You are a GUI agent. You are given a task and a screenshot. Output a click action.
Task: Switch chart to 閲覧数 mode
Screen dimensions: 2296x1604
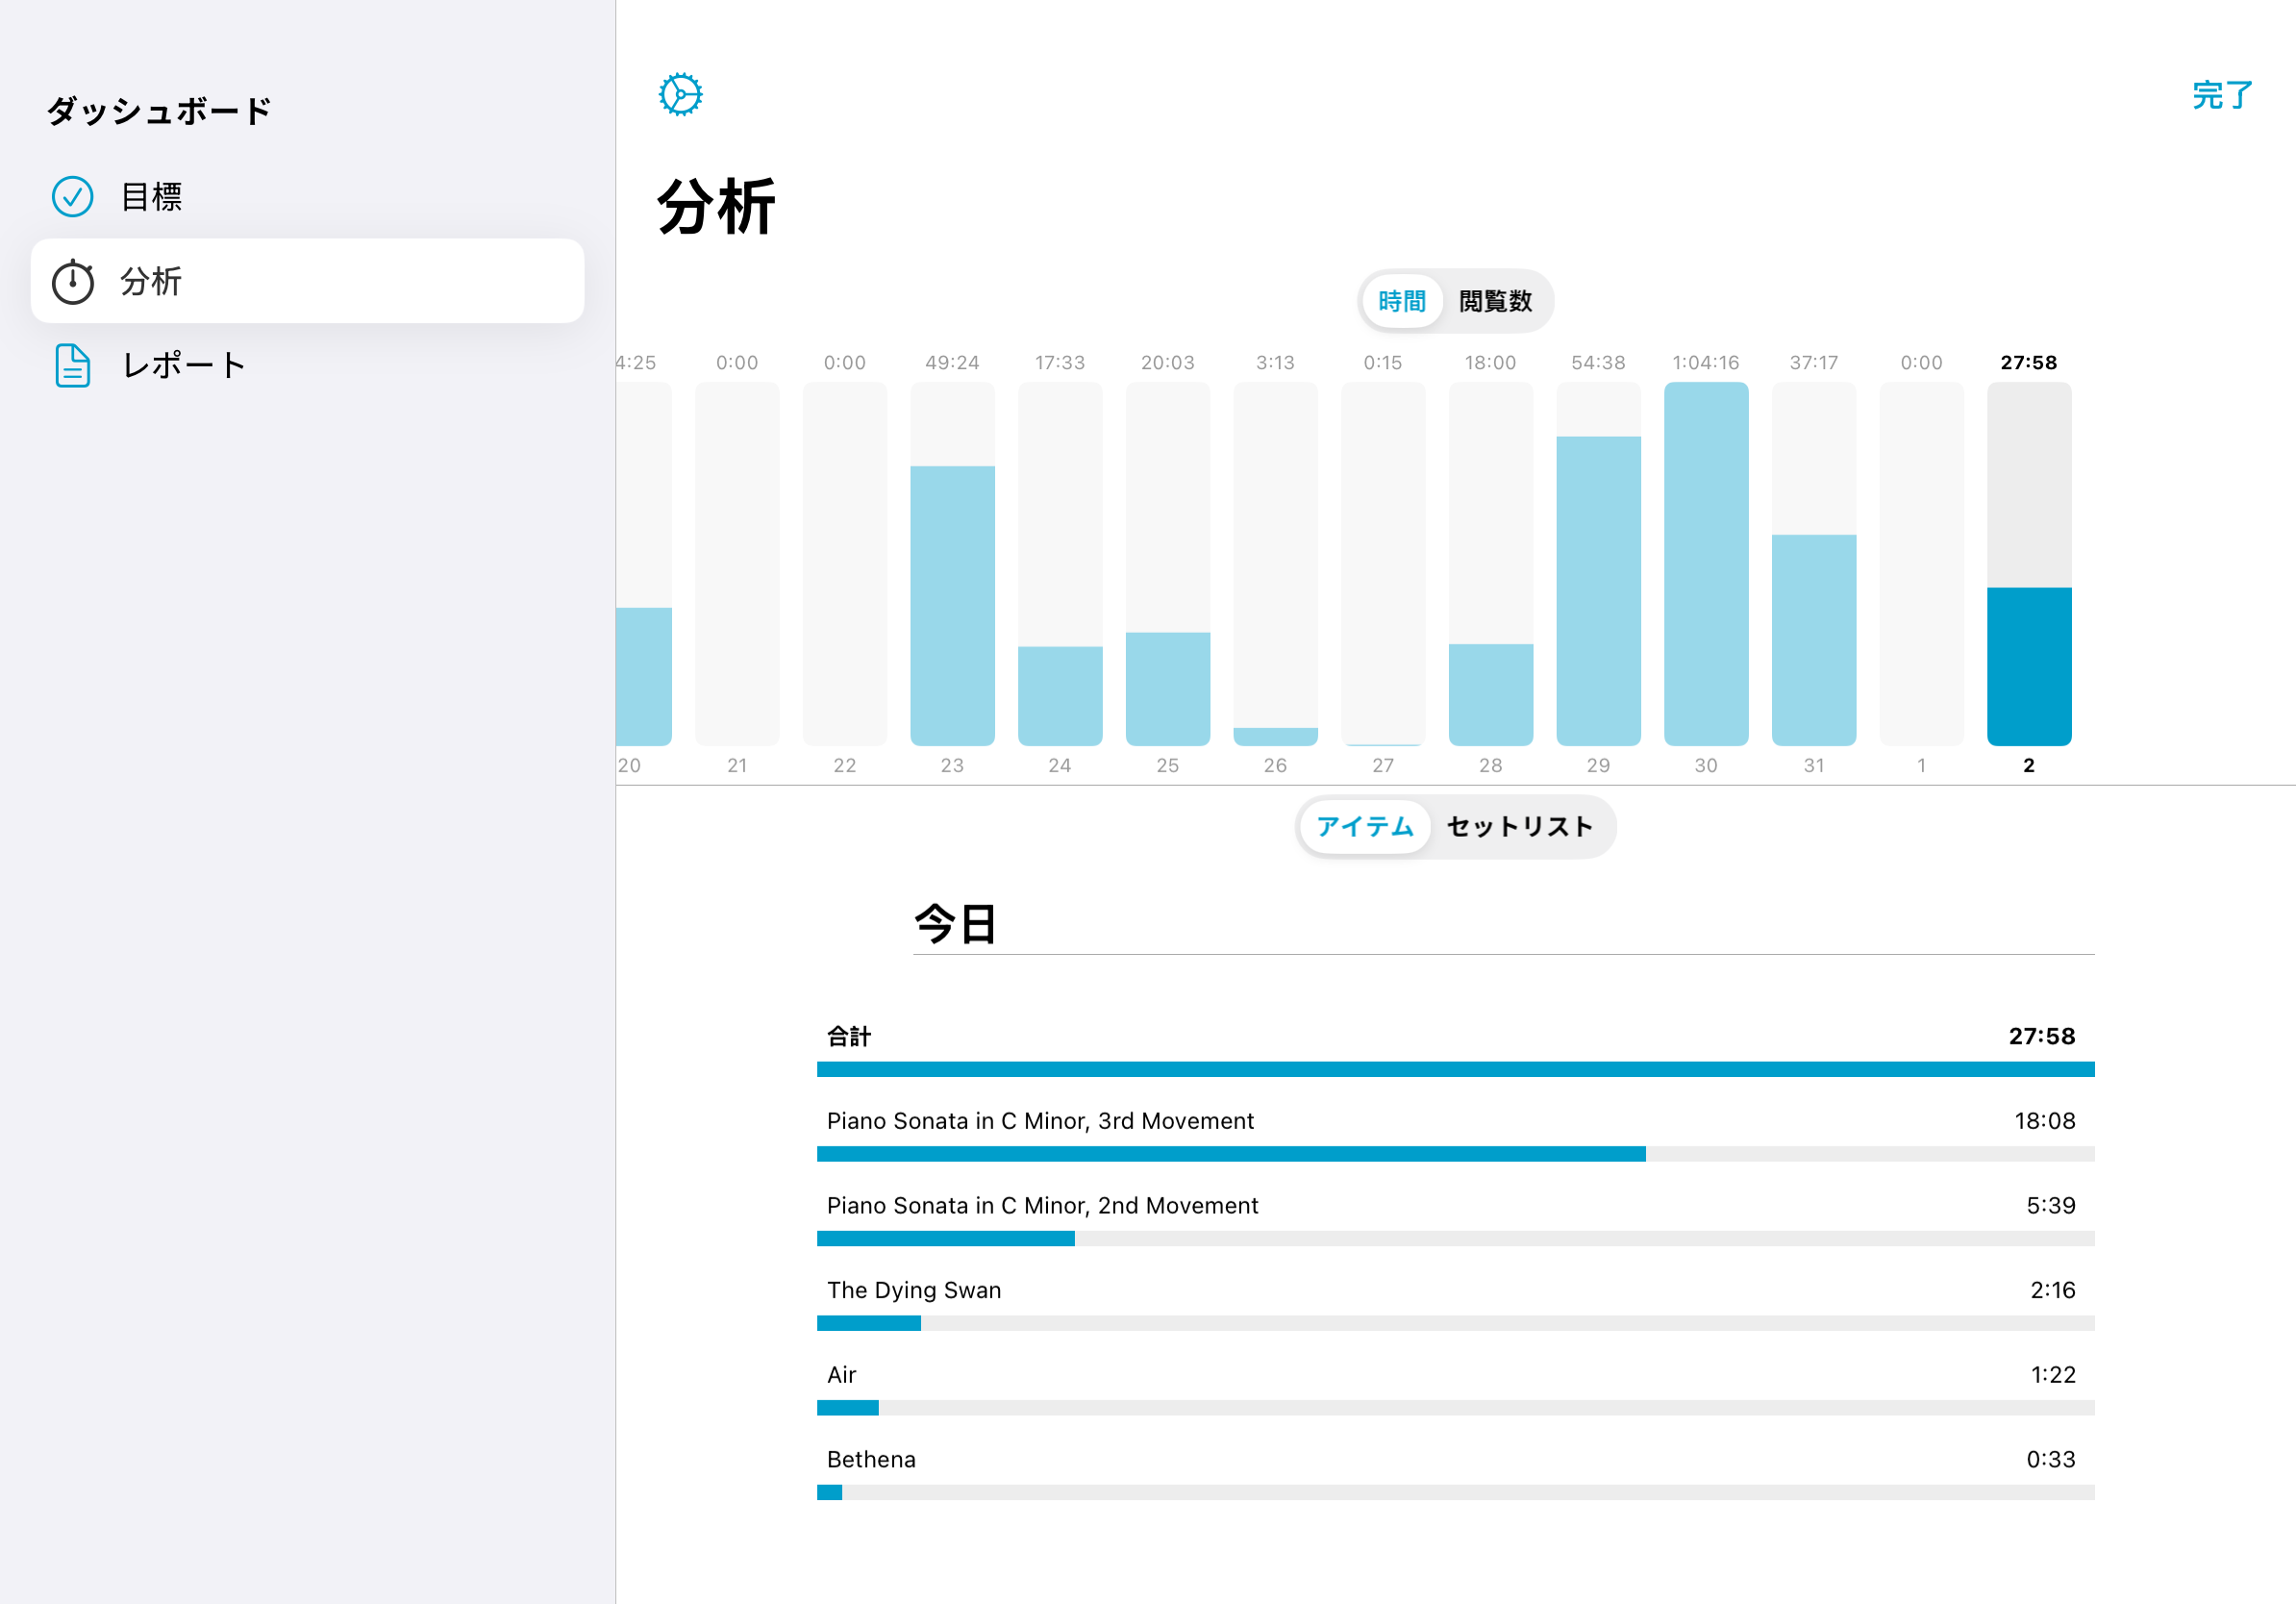[1495, 301]
